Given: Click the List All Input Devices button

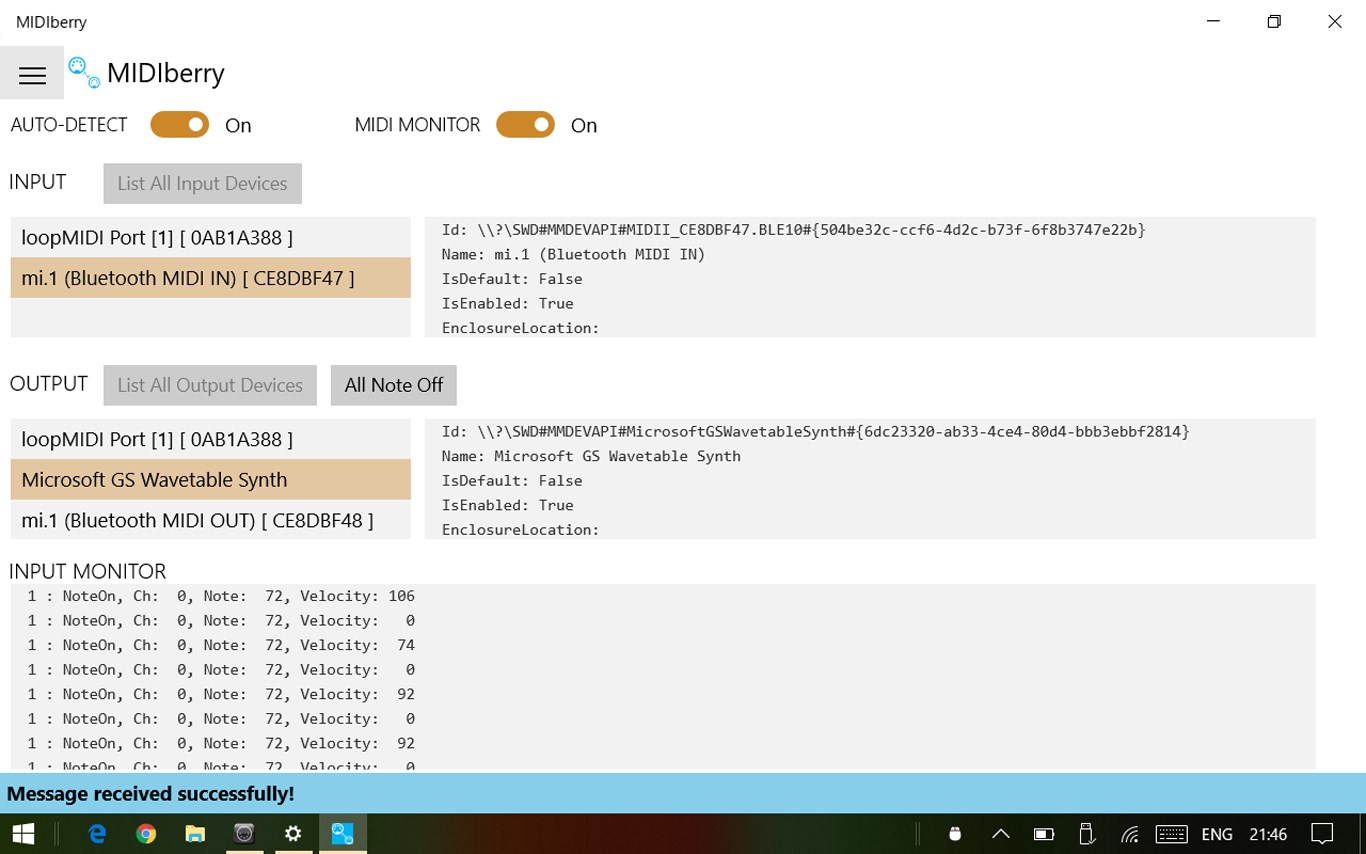Looking at the screenshot, I should 202,183.
